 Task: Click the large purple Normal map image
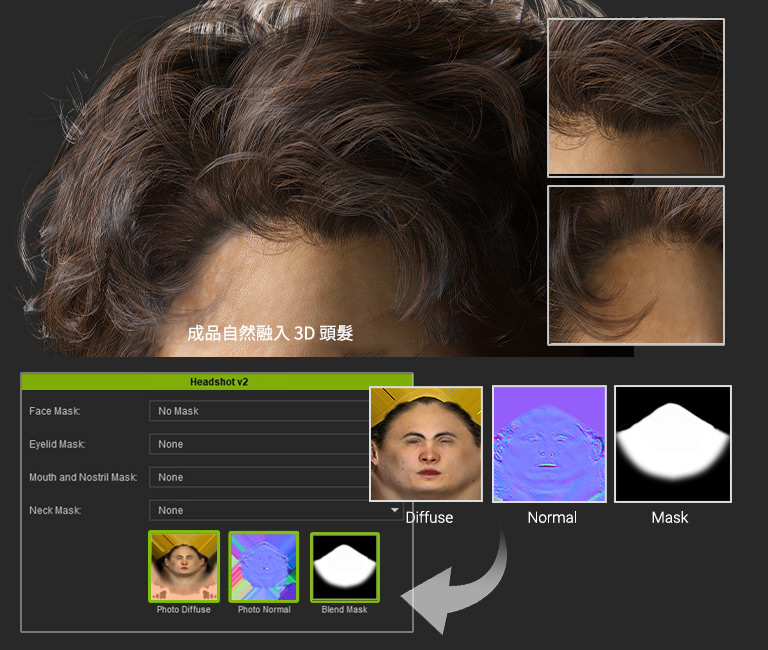[x=549, y=443]
